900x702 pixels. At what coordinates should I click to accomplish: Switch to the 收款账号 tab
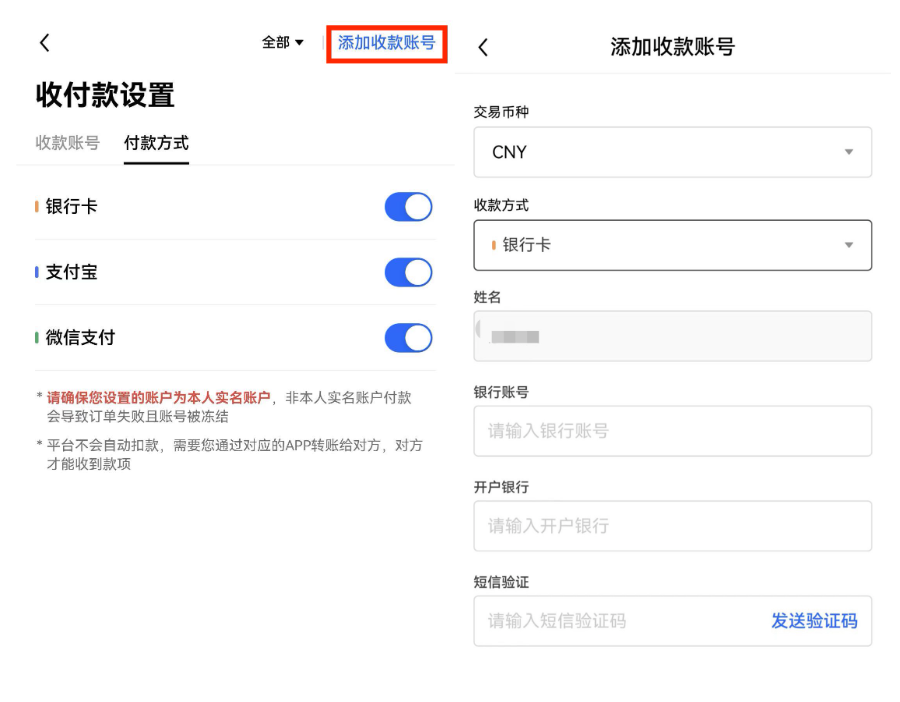point(66,142)
